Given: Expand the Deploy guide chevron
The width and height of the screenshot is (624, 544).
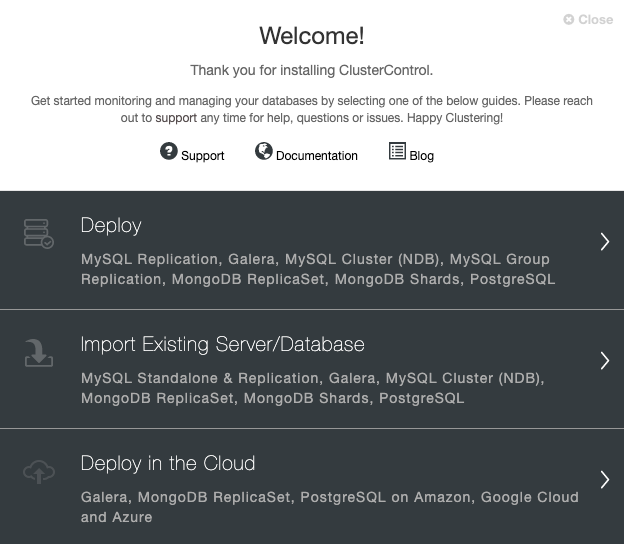Looking at the screenshot, I should pyautogui.click(x=605, y=242).
